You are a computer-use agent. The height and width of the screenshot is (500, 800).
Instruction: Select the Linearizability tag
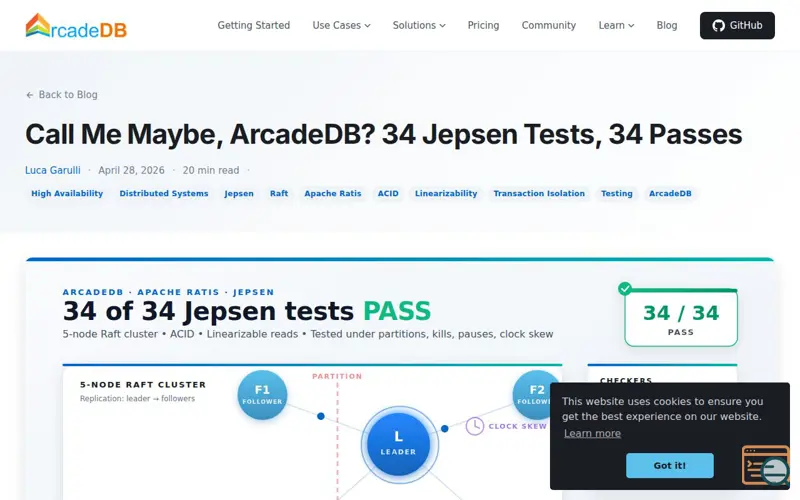click(446, 193)
